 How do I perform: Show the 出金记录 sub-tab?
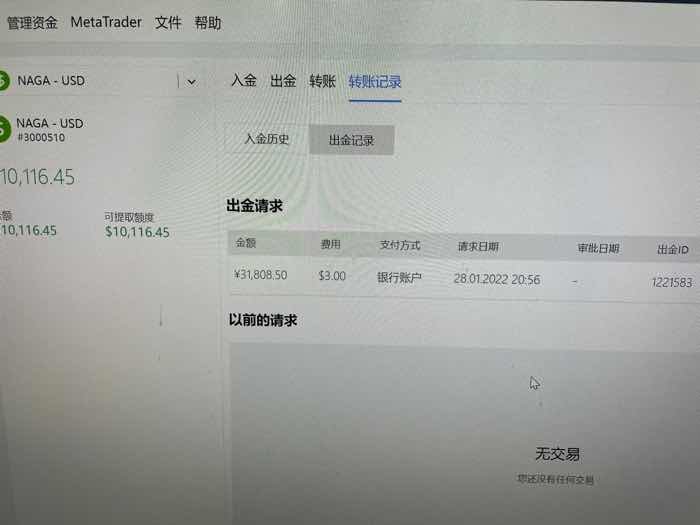coord(351,140)
